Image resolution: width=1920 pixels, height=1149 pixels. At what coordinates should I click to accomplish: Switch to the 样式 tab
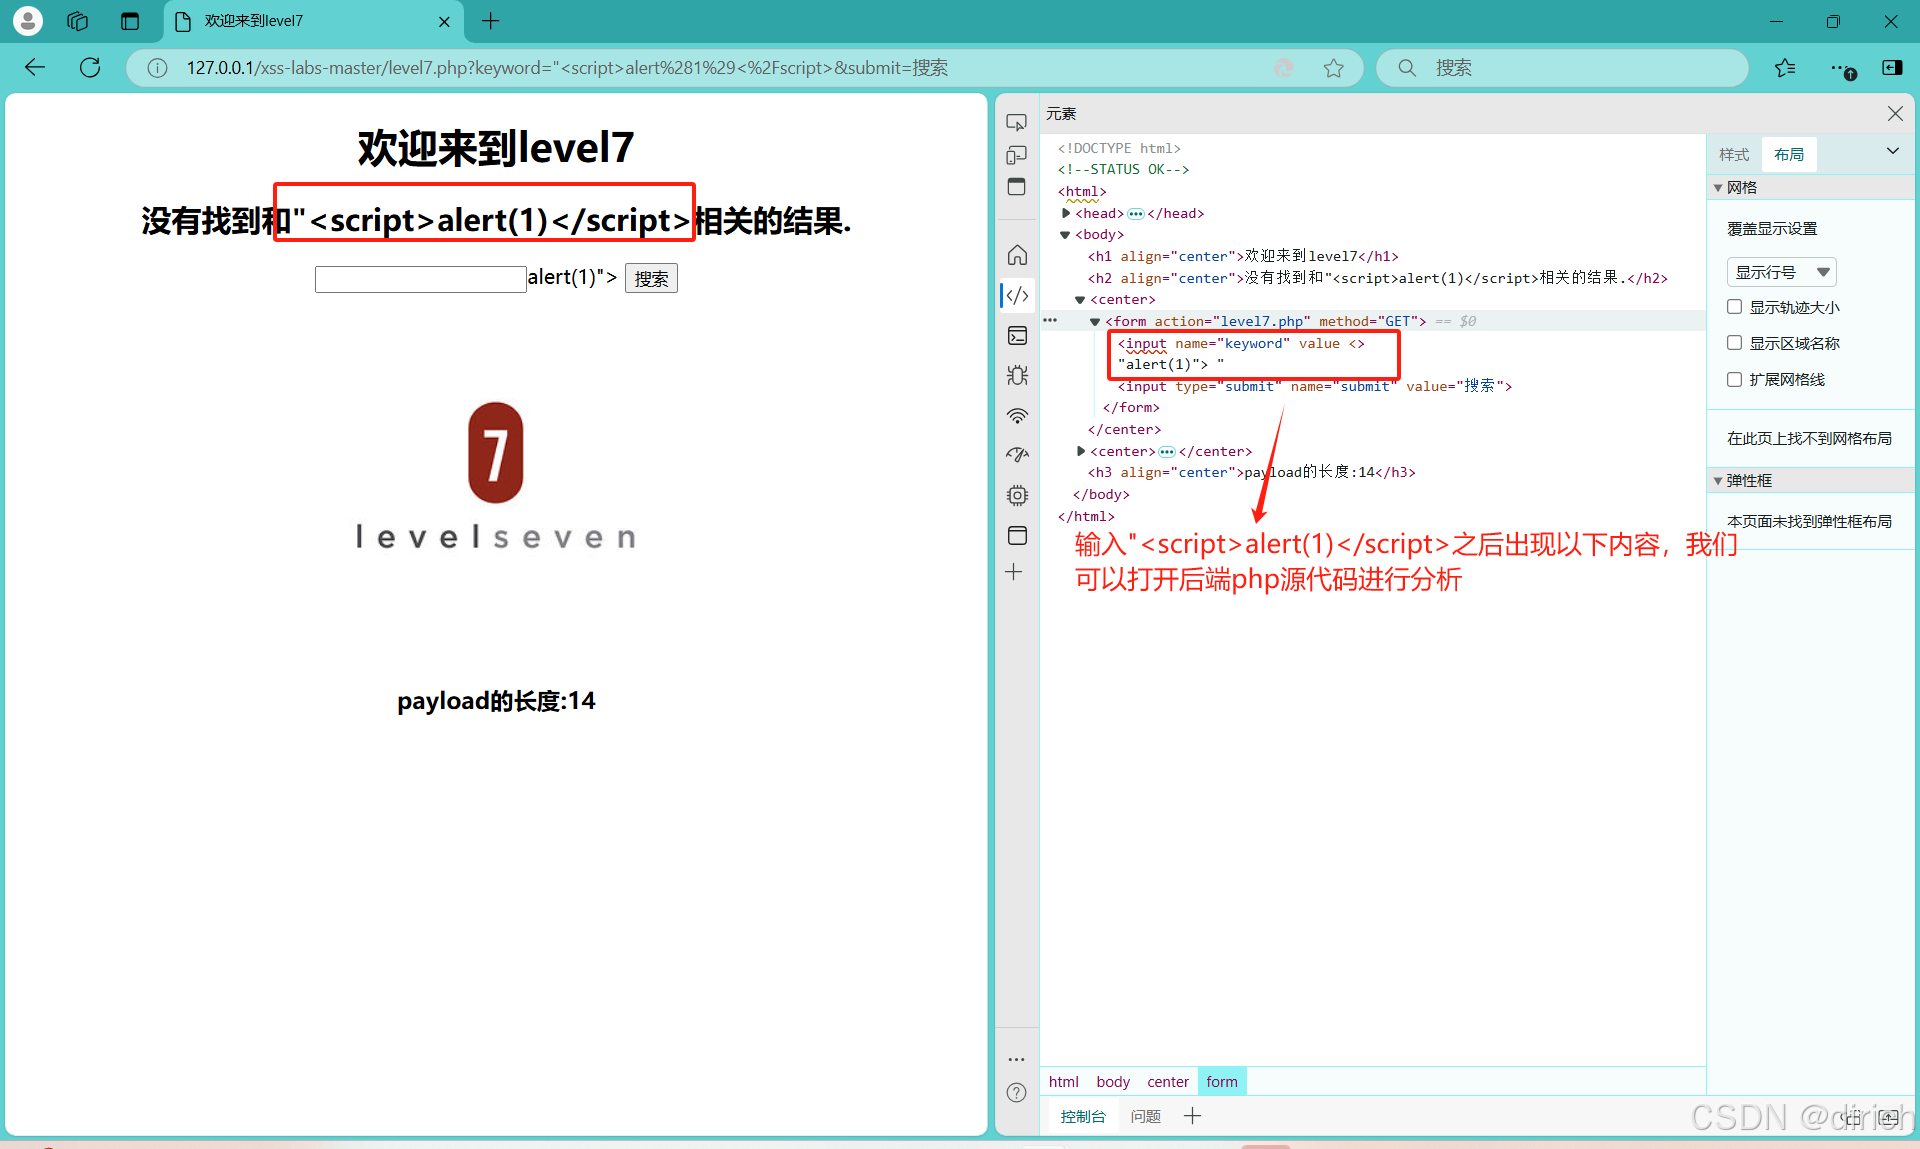coord(1734,155)
